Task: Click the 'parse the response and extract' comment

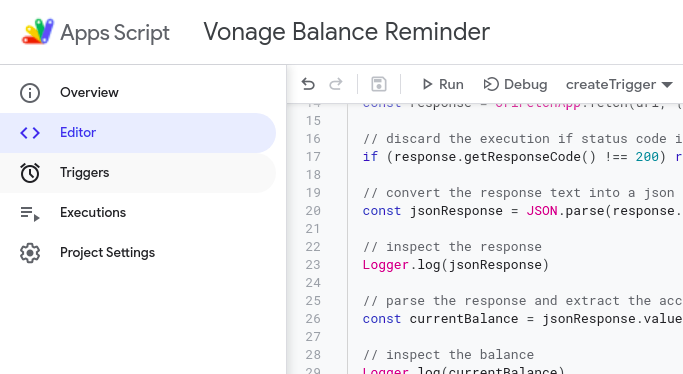Action: (x=522, y=300)
